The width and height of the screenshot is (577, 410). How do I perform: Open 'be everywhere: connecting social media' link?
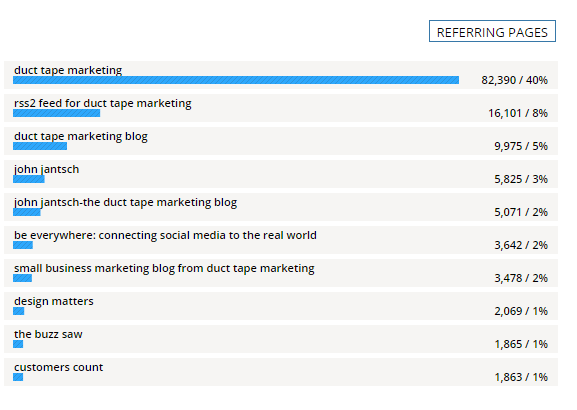165,235
